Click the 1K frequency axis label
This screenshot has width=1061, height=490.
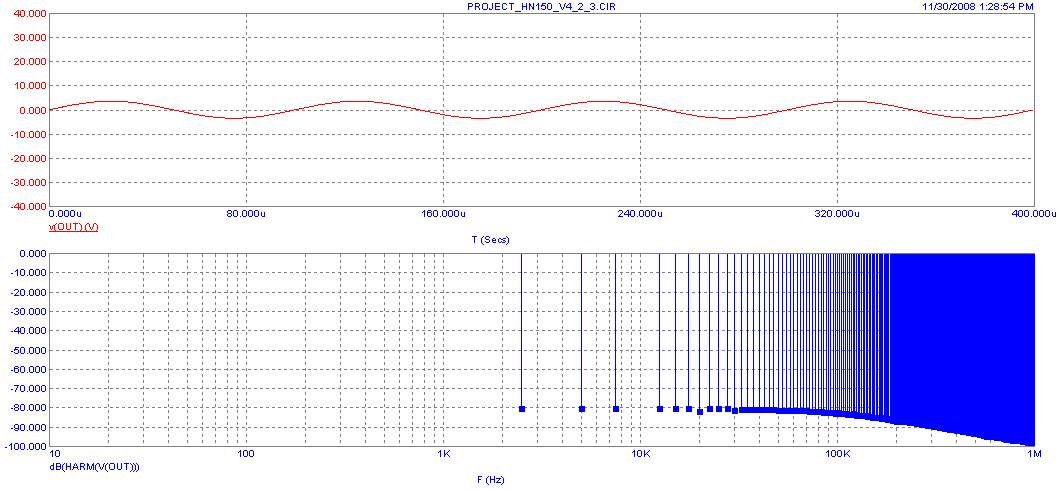point(443,453)
